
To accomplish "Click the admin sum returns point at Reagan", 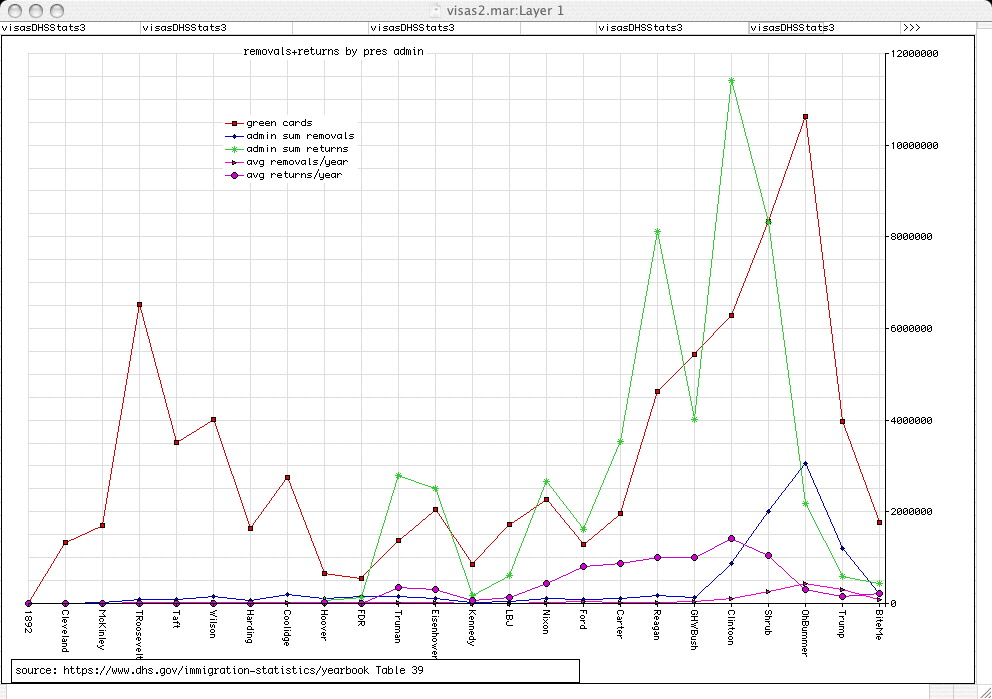I will [x=657, y=231].
